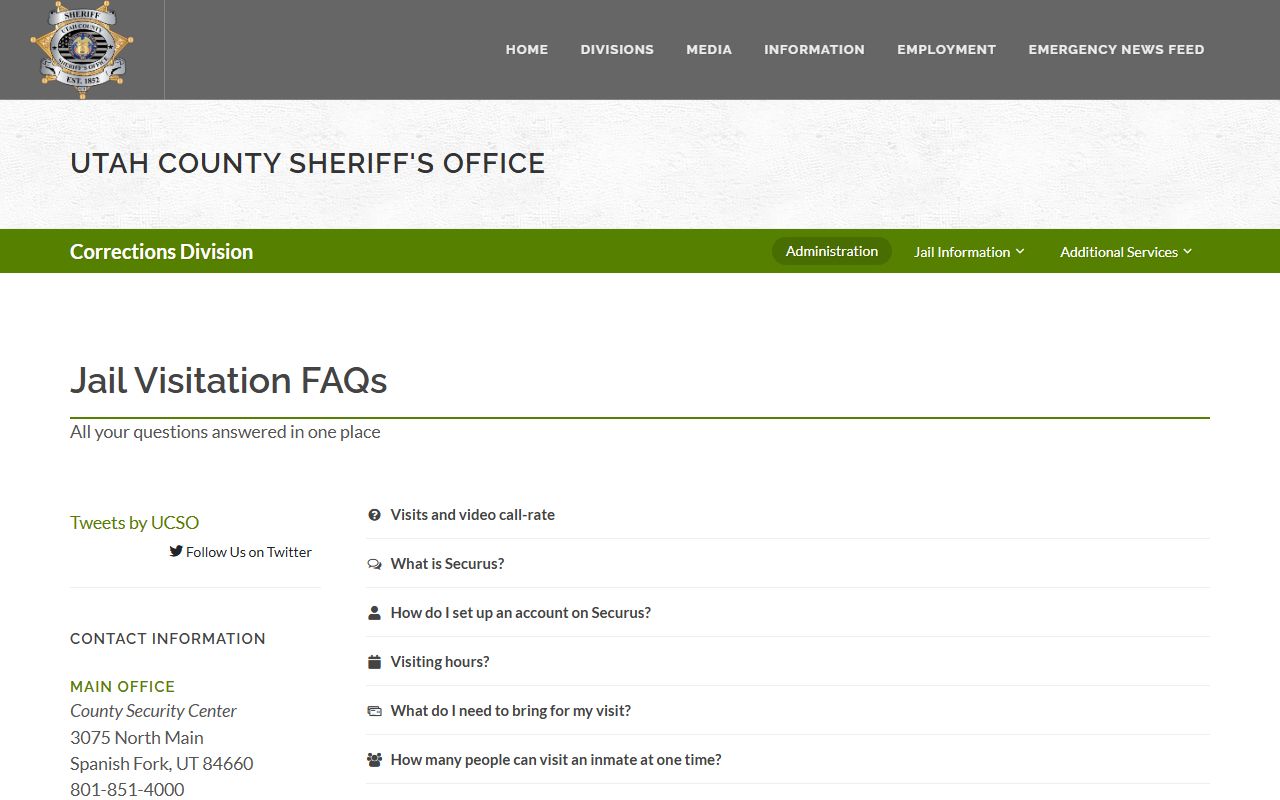Click the address 3075 North Main
Image resolution: width=1280 pixels, height=800 pixels.
(x=137, y=737)
